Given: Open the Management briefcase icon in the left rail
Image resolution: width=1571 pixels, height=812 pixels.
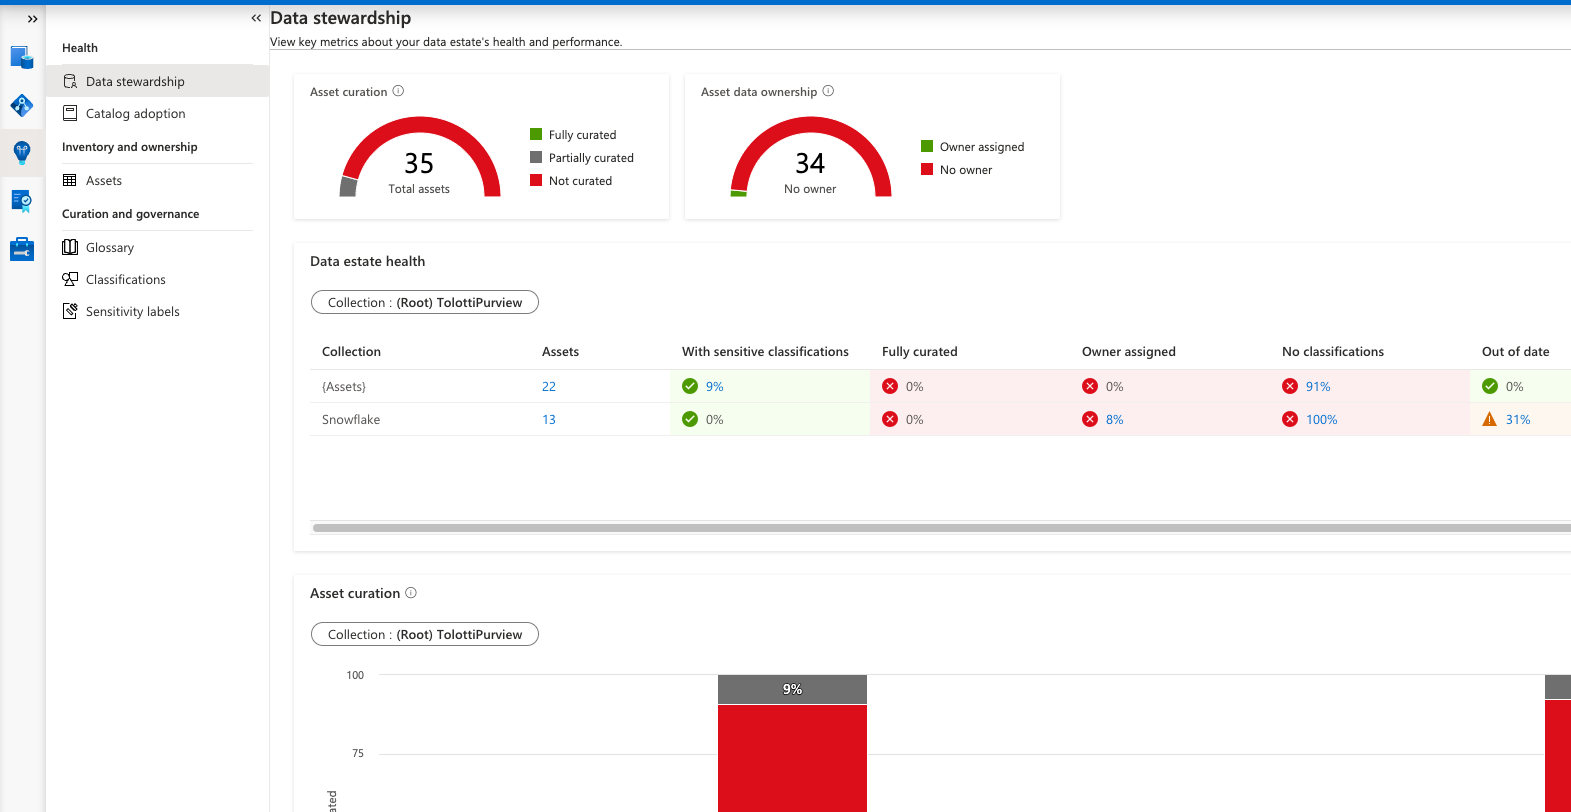Looking at the screenshot, I should [x=22, y=249].
